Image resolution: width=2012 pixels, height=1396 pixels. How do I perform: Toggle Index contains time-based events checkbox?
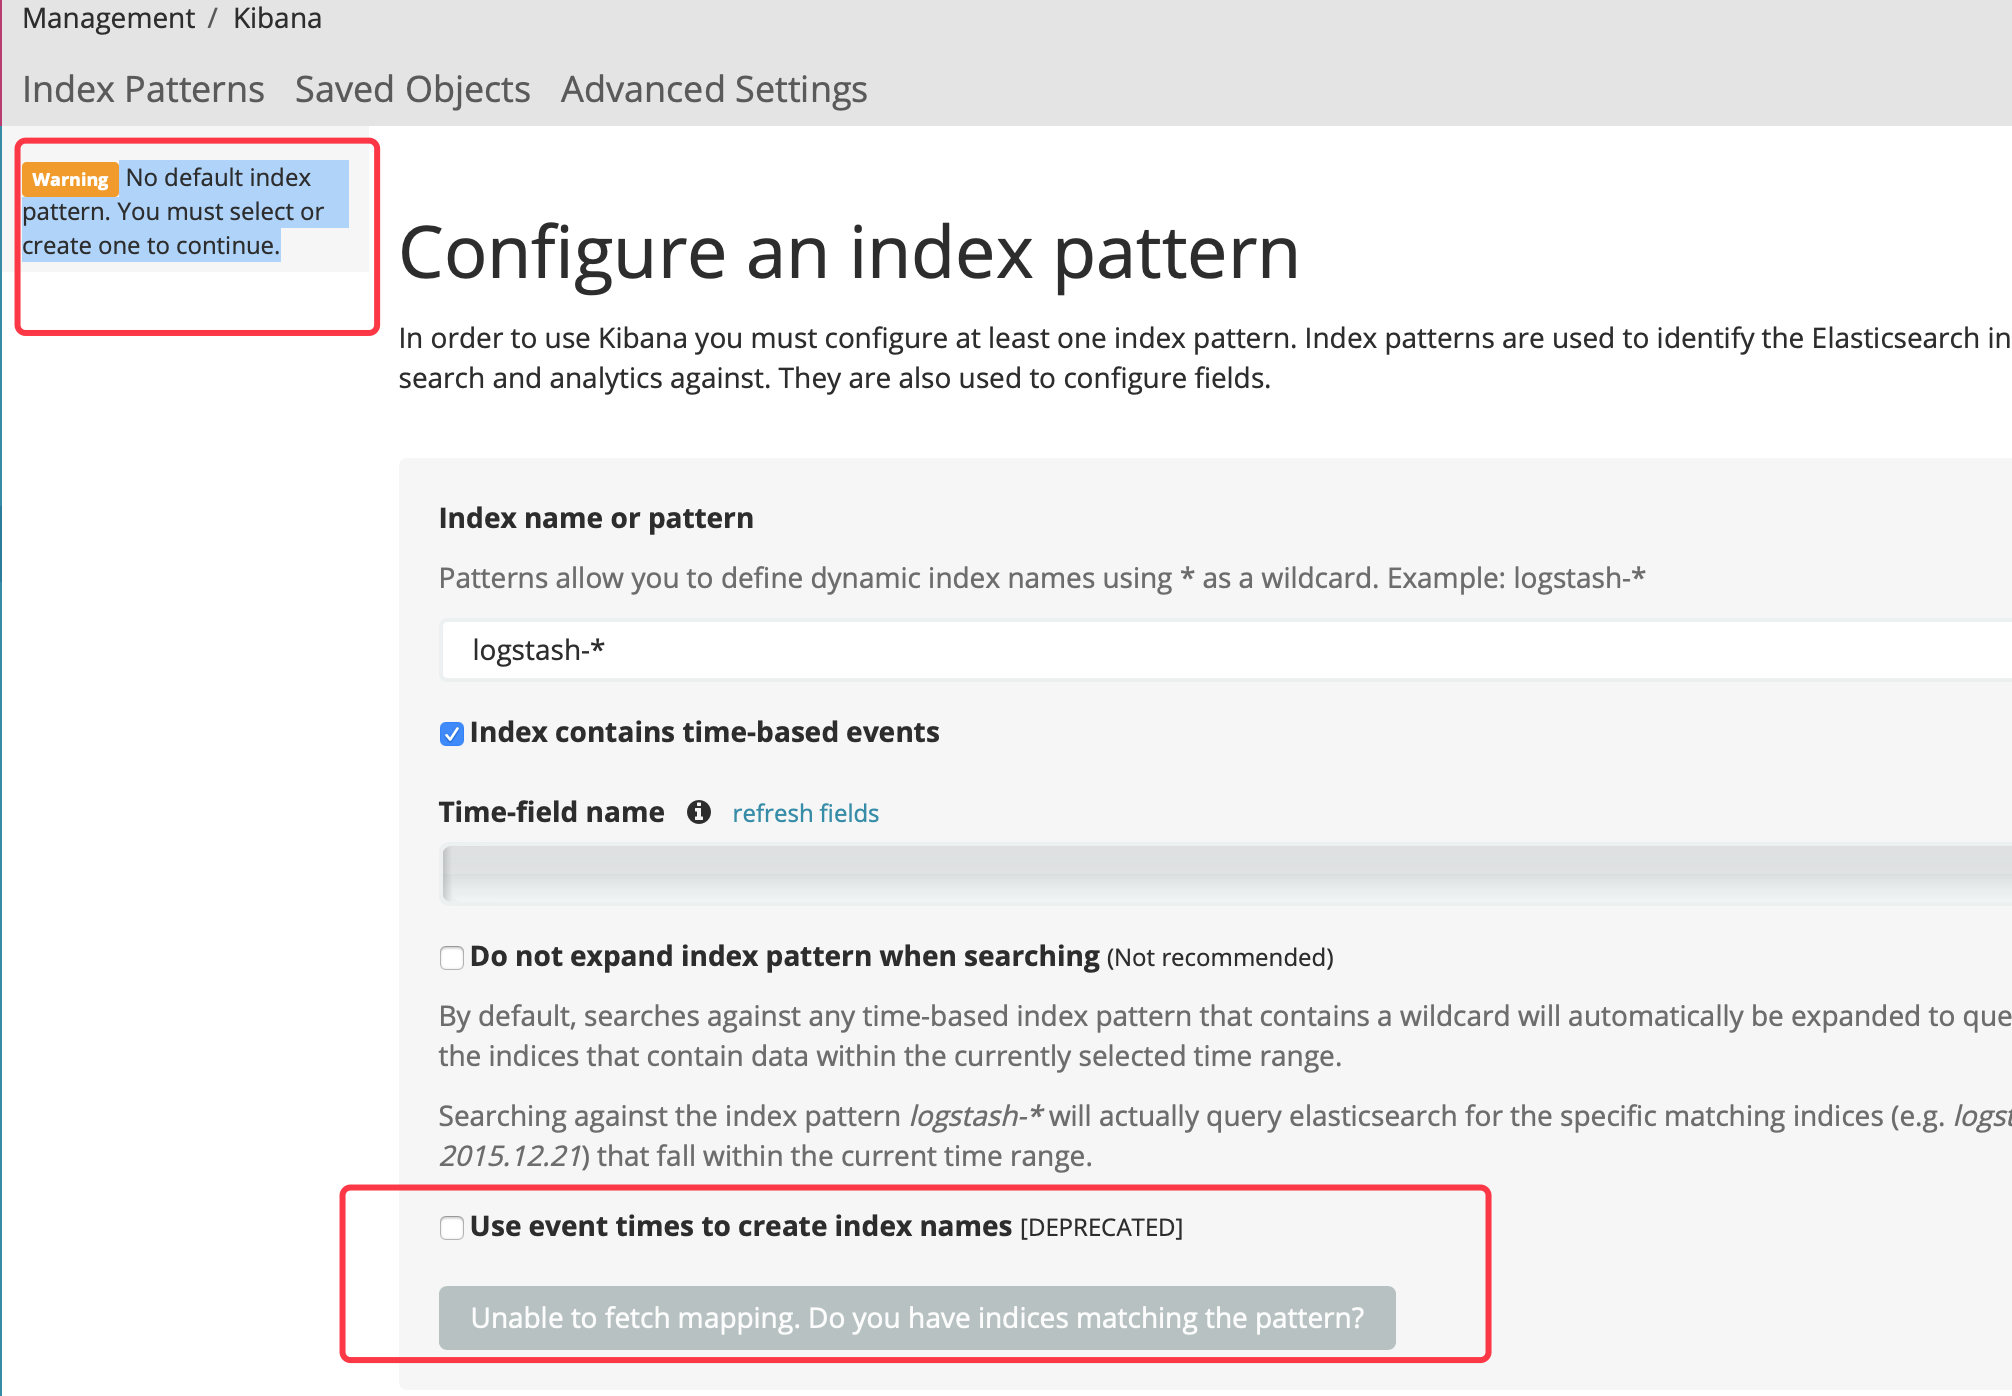pos(452,734)
